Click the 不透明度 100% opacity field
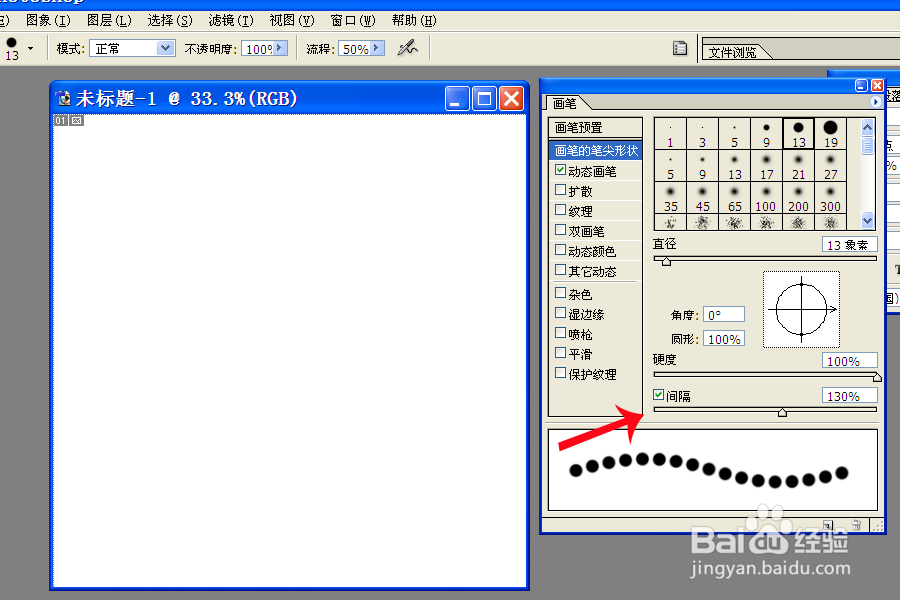Screen dimensions: 900x600 [258, 49]
